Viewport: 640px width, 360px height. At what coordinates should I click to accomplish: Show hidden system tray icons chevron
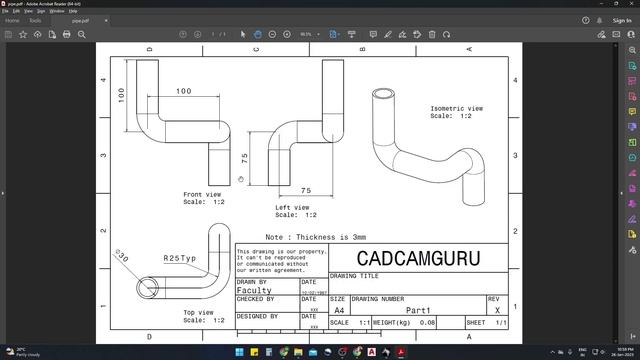coord(553,352)
